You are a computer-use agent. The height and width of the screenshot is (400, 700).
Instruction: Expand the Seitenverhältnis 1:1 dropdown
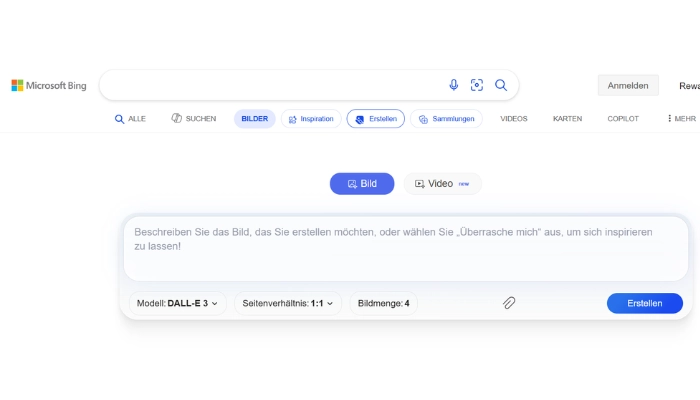[288, 303]
